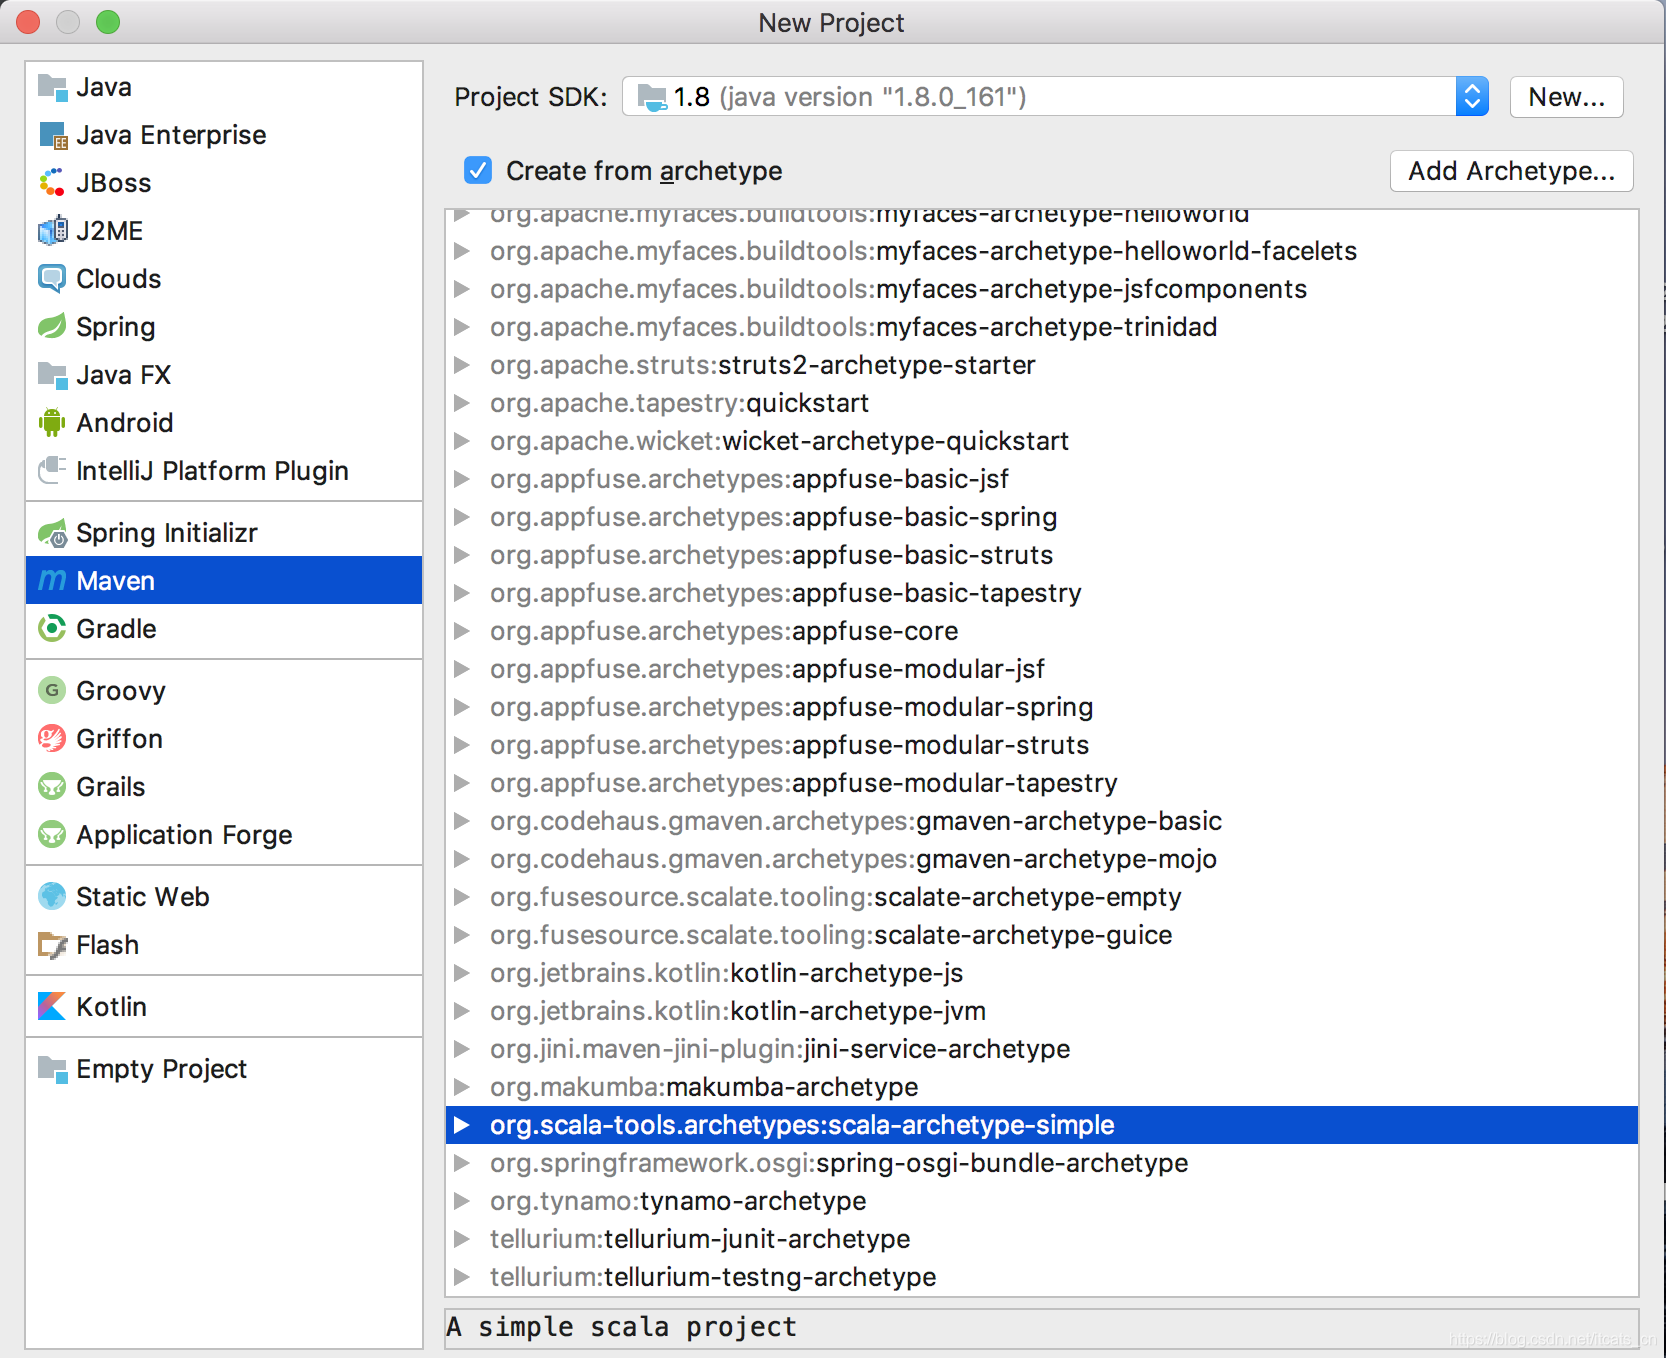Click the Griffon red icon
1666x1358 pixels.
pos(52,739)
